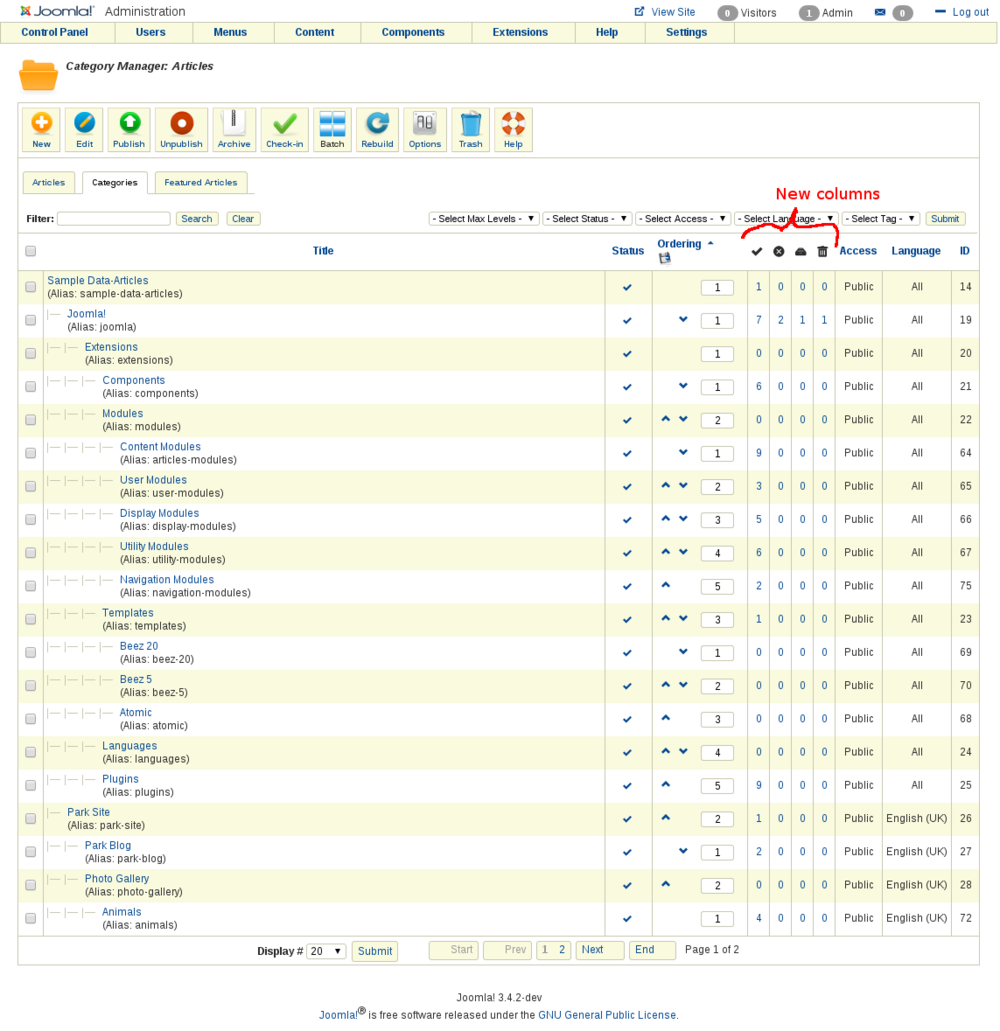Switch to the Featured Articles tab
Screen dimensions: 1000x1031
201,183
